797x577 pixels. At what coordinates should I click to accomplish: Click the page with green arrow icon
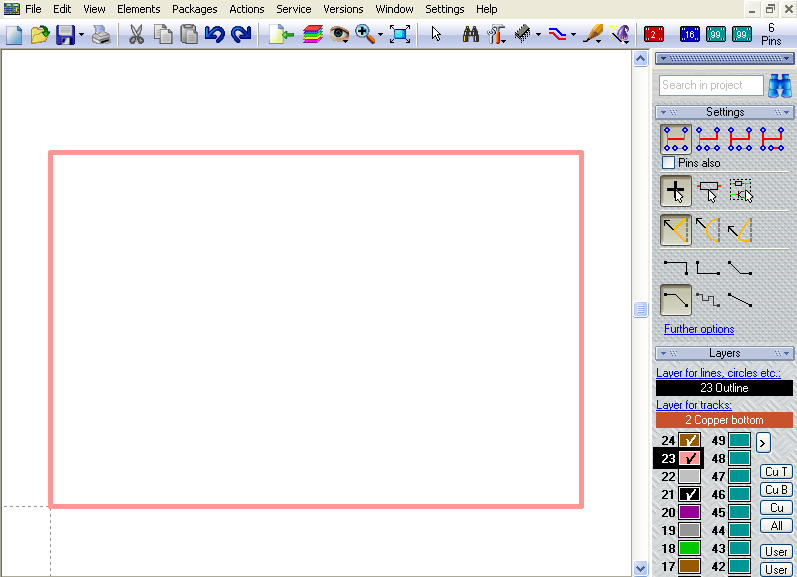pos(281,35)
